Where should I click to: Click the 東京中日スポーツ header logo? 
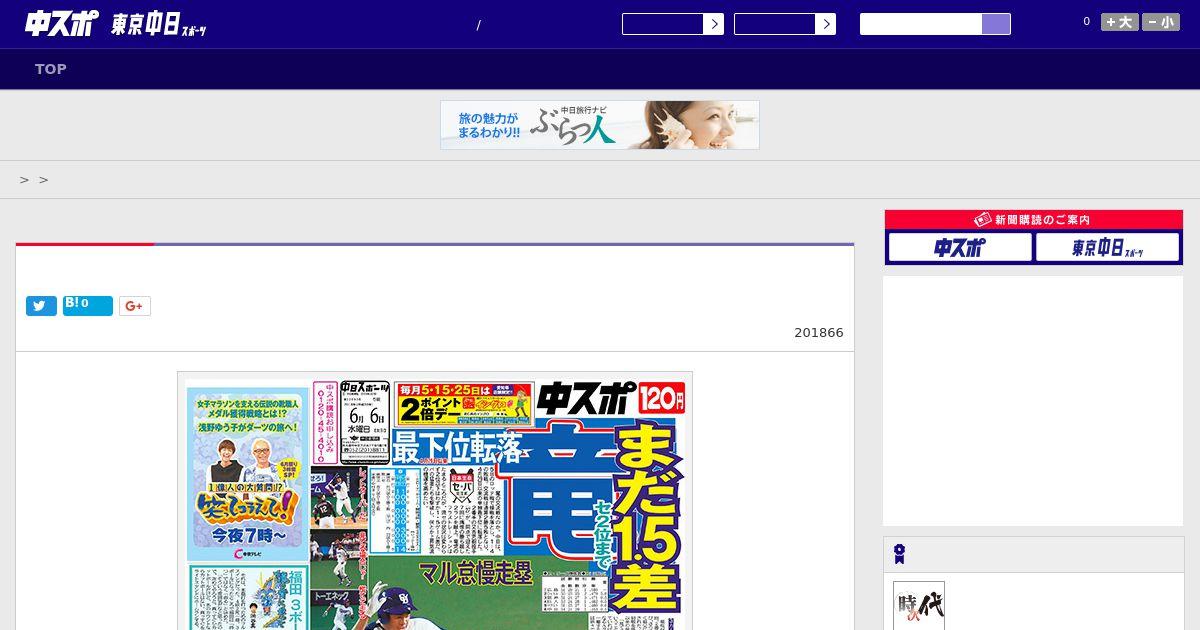tap(159, 25)
